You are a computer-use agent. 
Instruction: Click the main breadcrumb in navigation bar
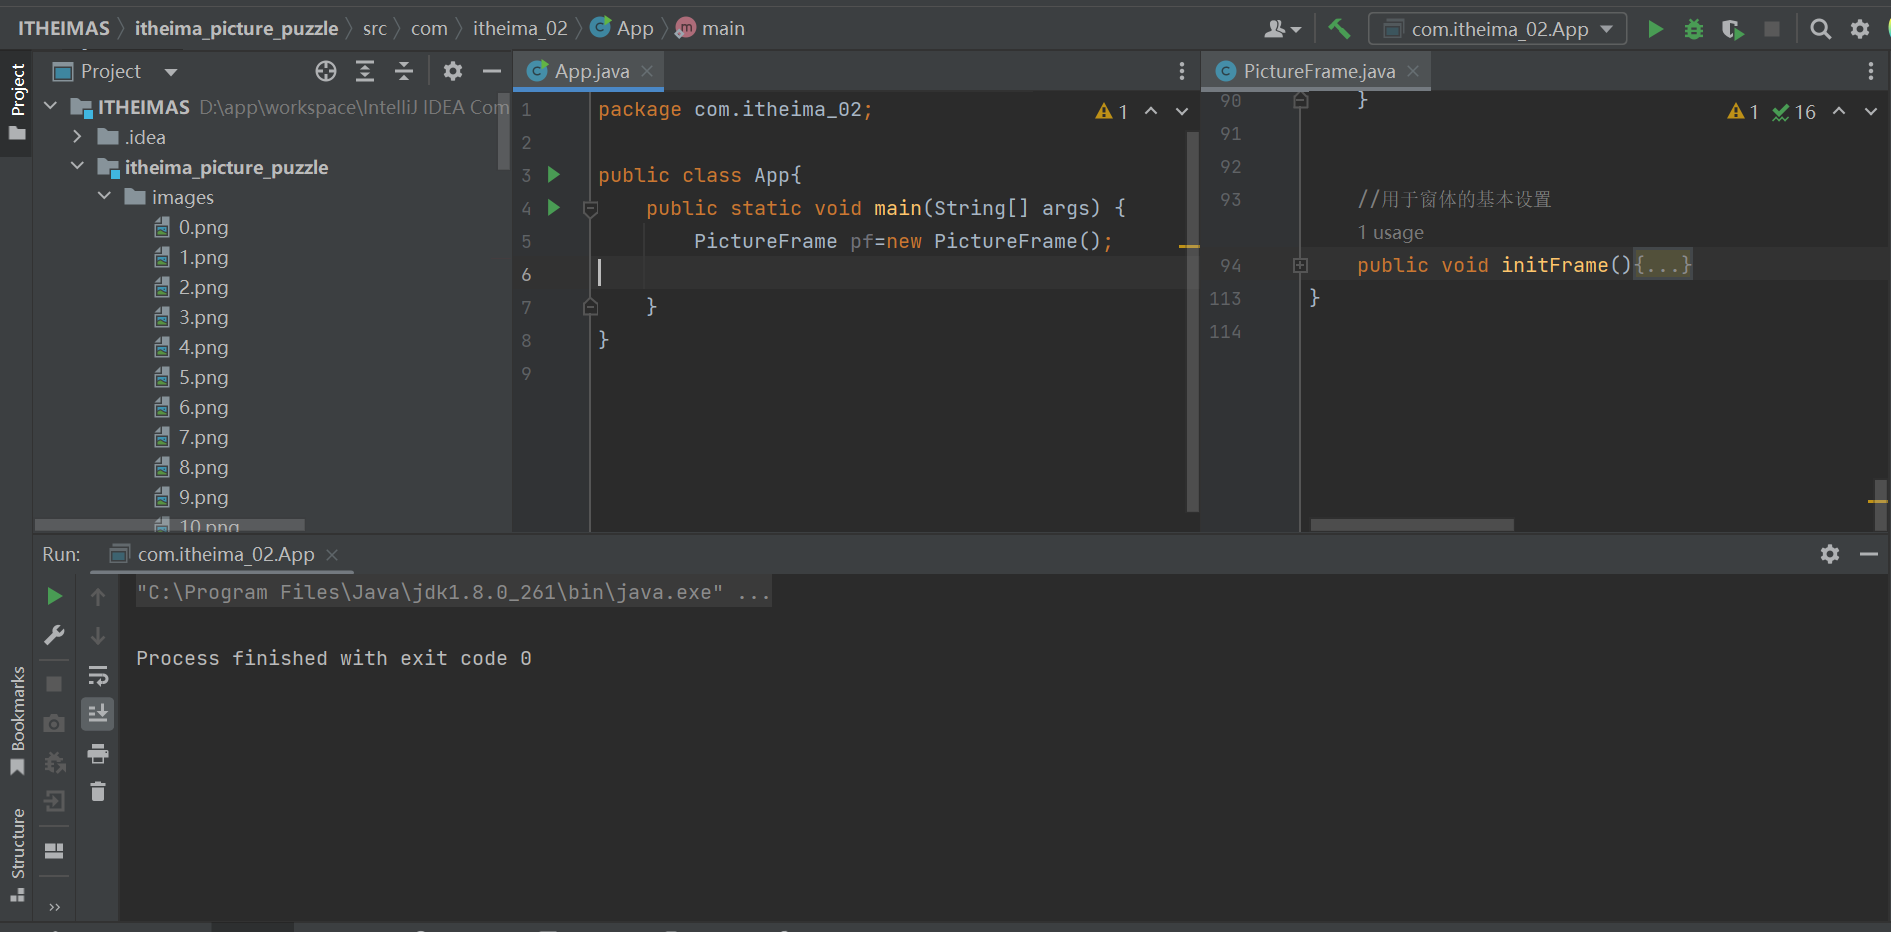click(710, 29)
